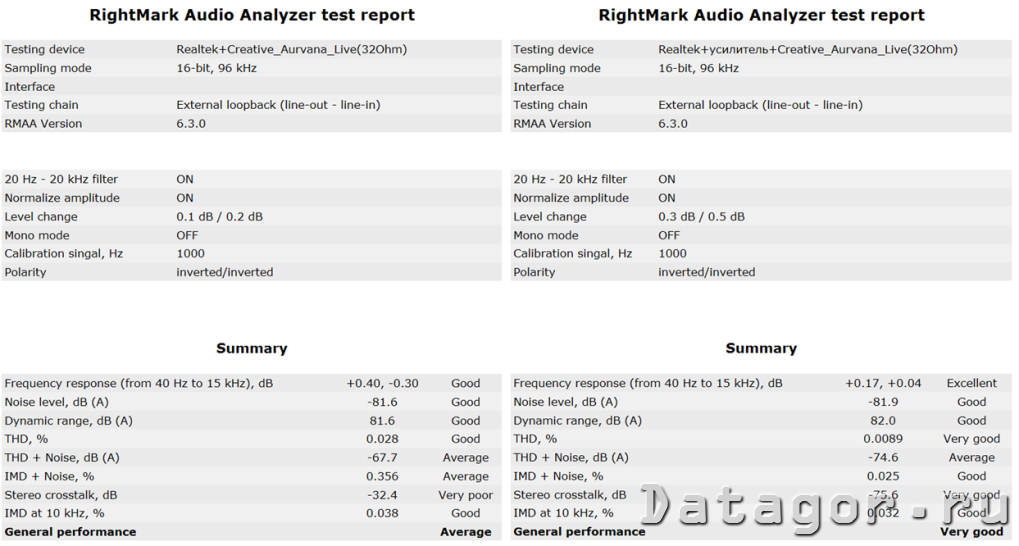Click the 'Very poor' crosstalk rating
Image resolution: width=1019 pixels, height=546 pixels.
pyautogui.click(x=465, y=495)
